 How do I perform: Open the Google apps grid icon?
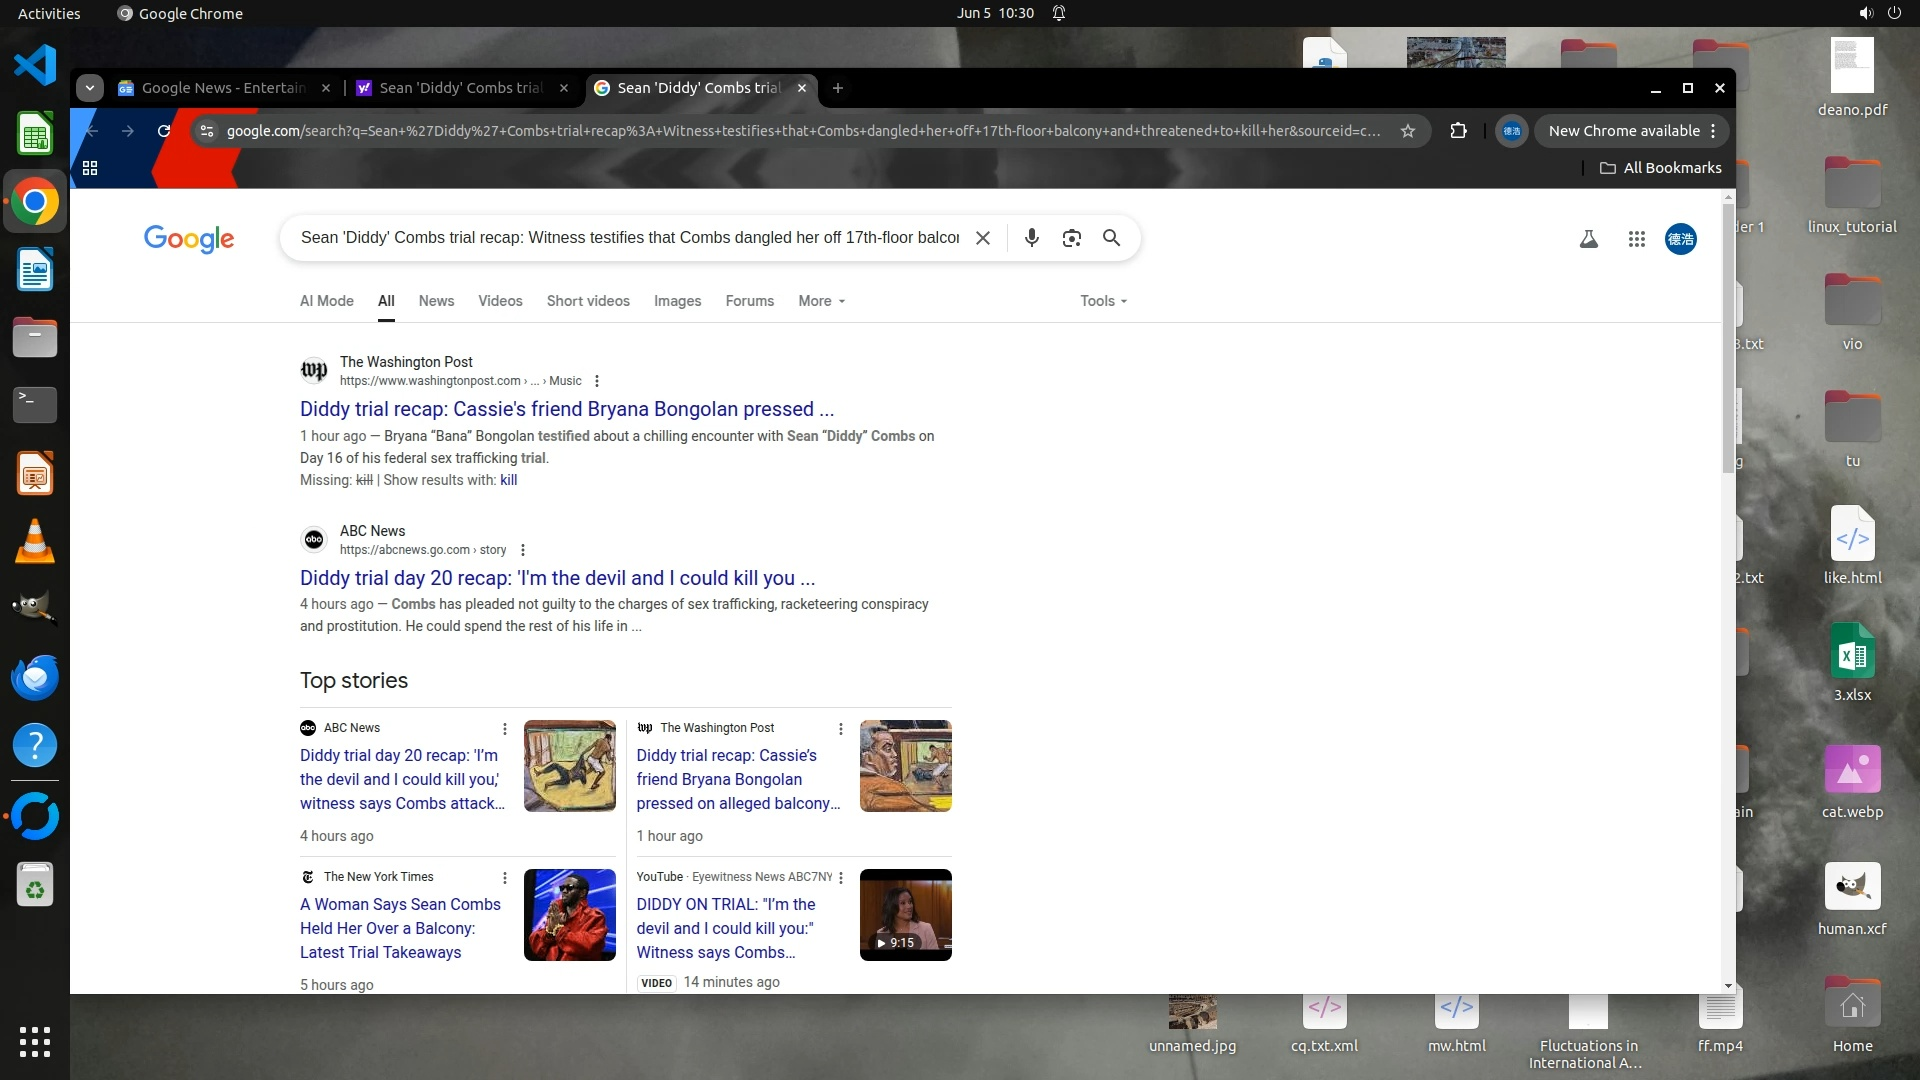tap(1636, 239)
